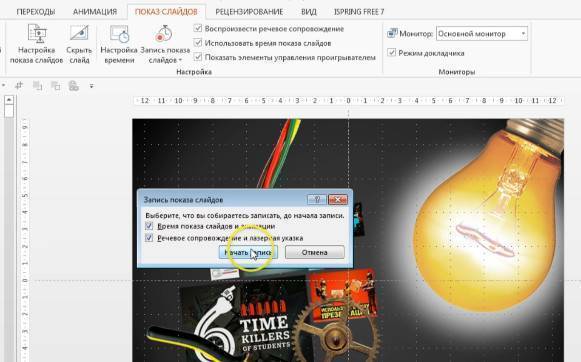Uncheck Речевое сопровождение и лазерная указка
The image size is (581, 362).
point(149,238)
